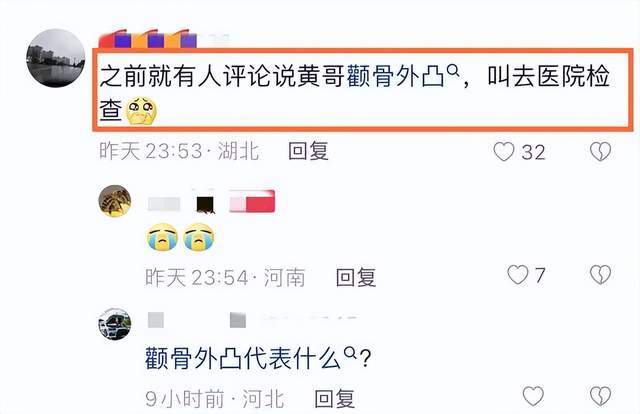Like the Hubei comment with 32 likes
The image size is (640, 414).
click(x=504, y=151)
